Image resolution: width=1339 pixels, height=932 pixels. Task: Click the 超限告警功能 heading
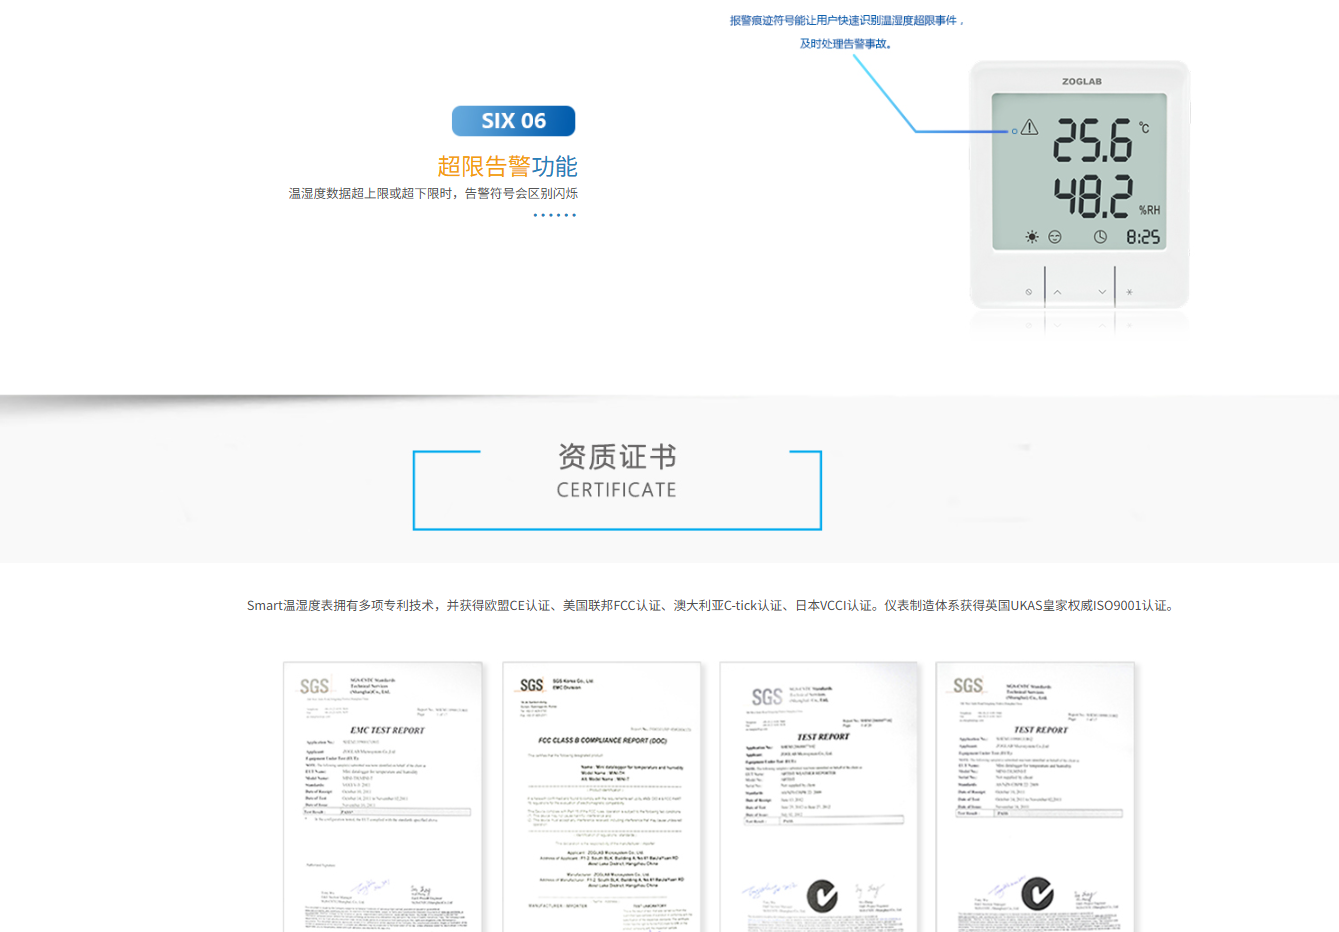coord(507,166)
